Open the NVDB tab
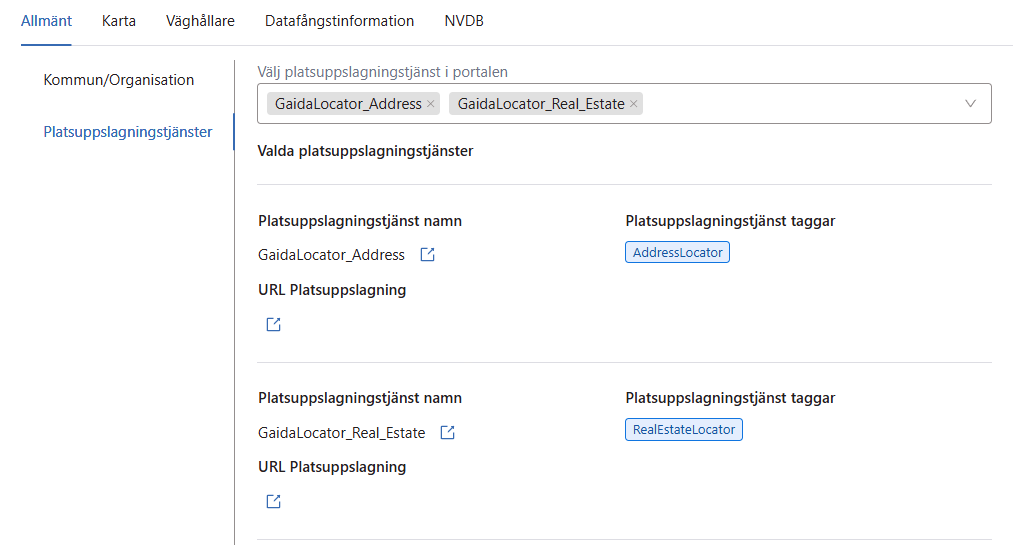Viewport: 1013px width, 545px height. click(464, 21)
